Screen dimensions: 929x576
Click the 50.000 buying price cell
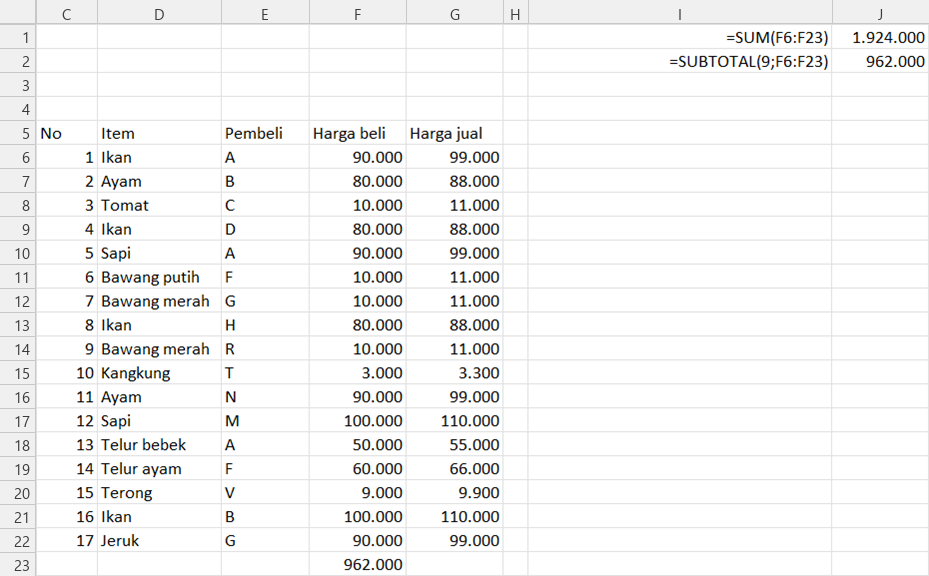358,444
